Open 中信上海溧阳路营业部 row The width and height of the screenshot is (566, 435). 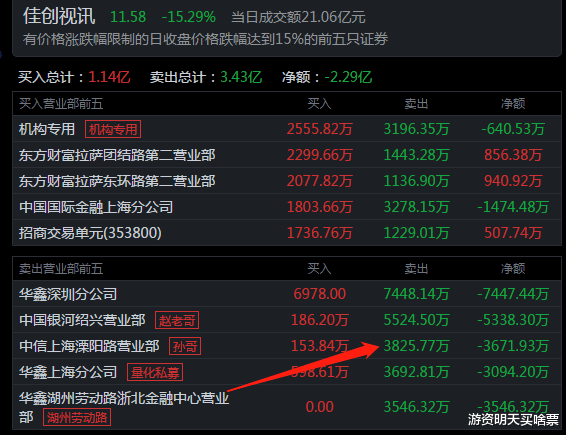(287, 346)
